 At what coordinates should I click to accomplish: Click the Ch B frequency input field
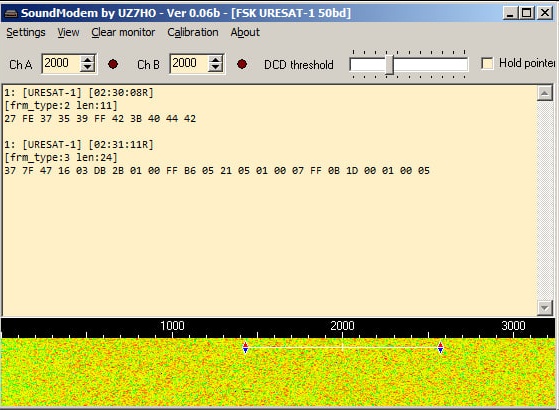tap(189, 63)
